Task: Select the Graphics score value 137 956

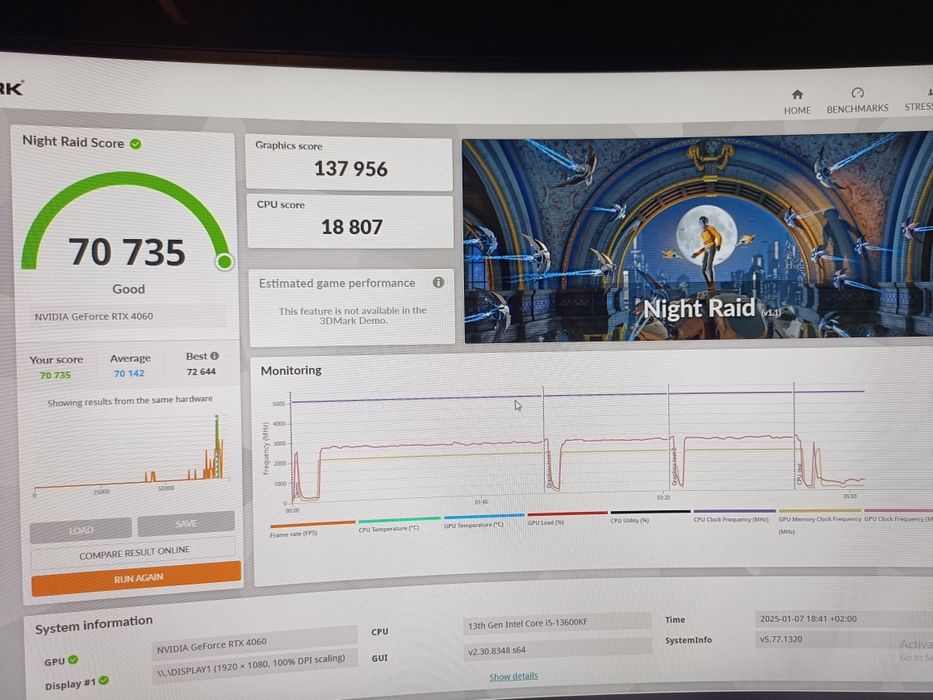Action: tap(351, 169)
